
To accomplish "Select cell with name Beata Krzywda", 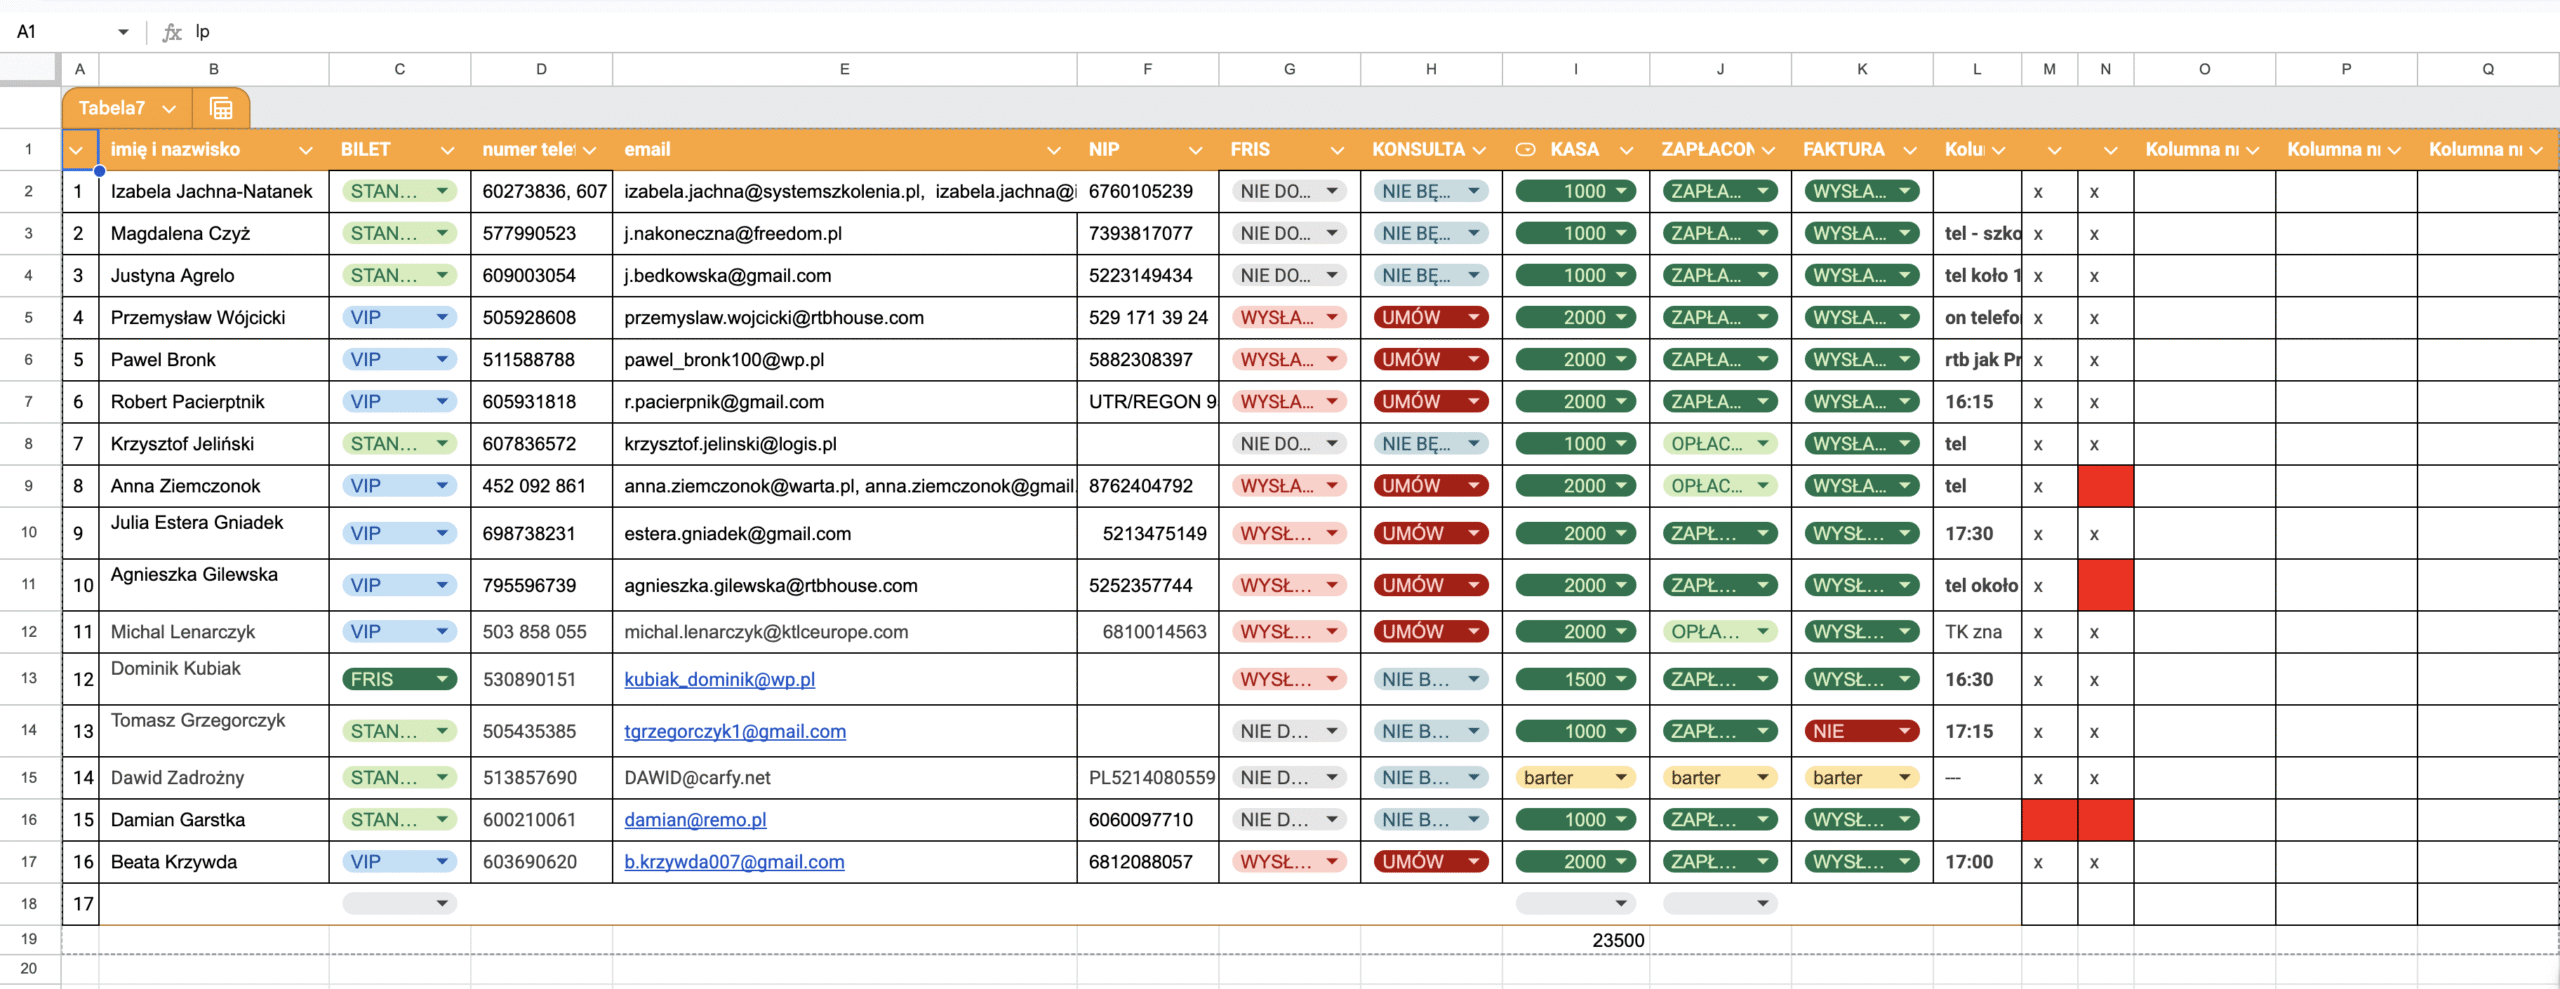I will tap(213, 861).
